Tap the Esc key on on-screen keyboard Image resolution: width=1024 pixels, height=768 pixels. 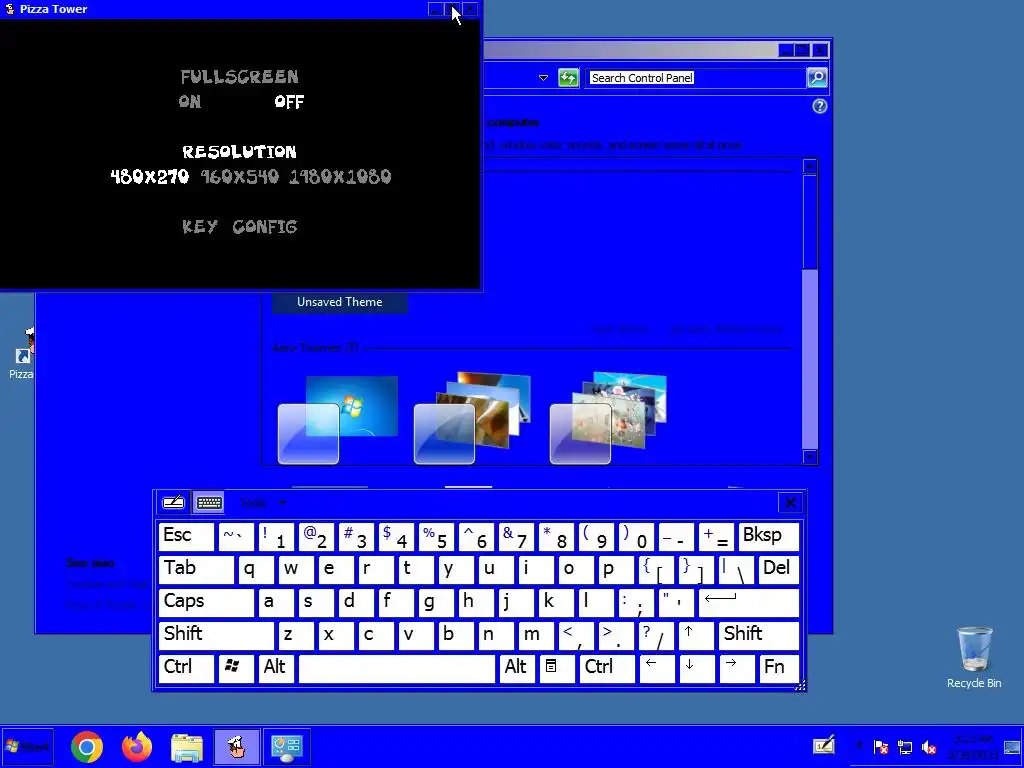coord(186,536)
